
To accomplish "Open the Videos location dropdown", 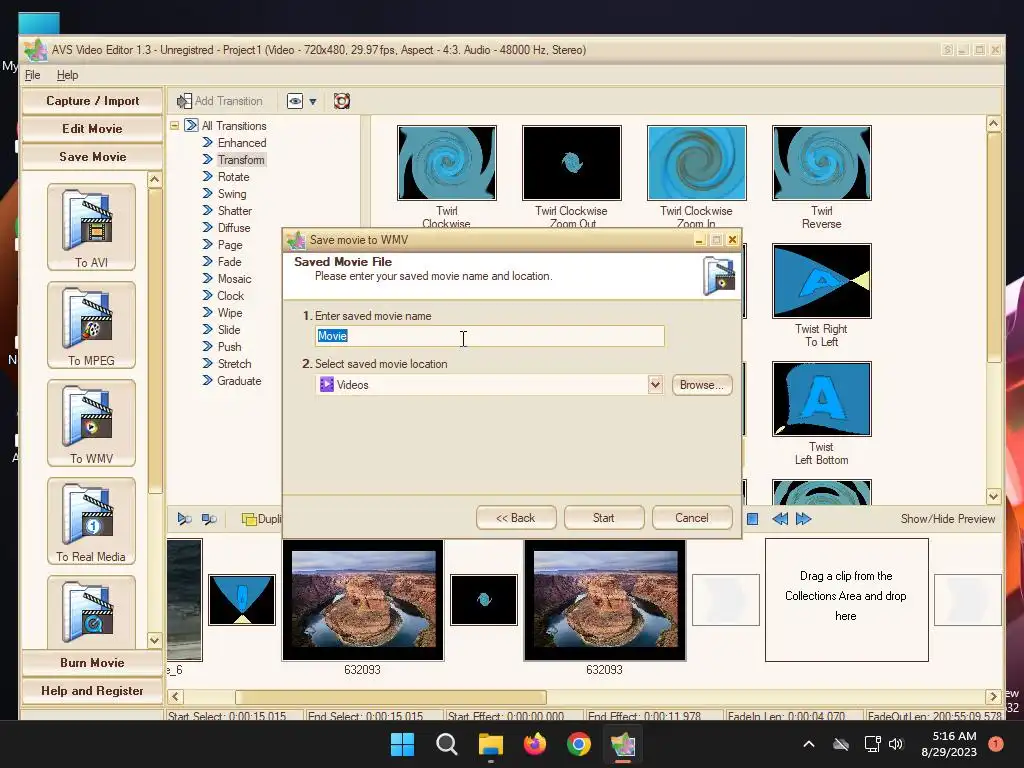I will point(655,385).
